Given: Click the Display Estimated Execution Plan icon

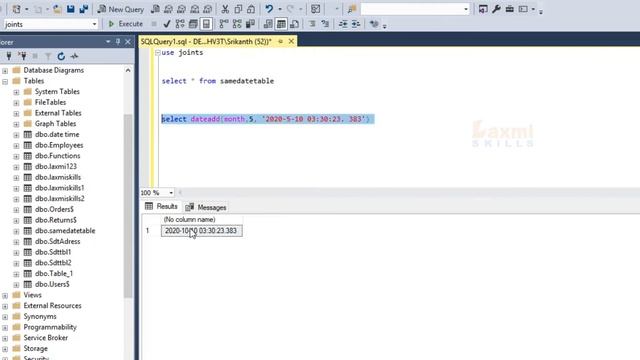Looking at the screenshot, I should [180, 24].
